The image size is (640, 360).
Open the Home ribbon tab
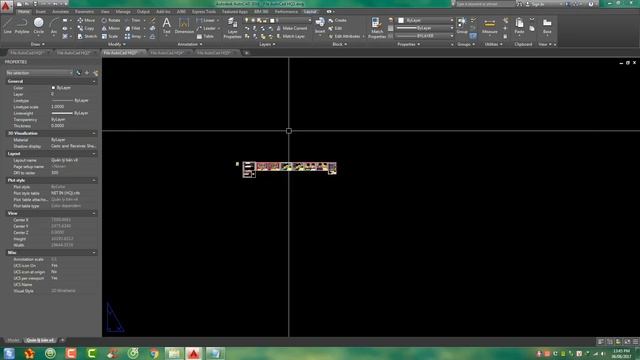pos(24,11)
